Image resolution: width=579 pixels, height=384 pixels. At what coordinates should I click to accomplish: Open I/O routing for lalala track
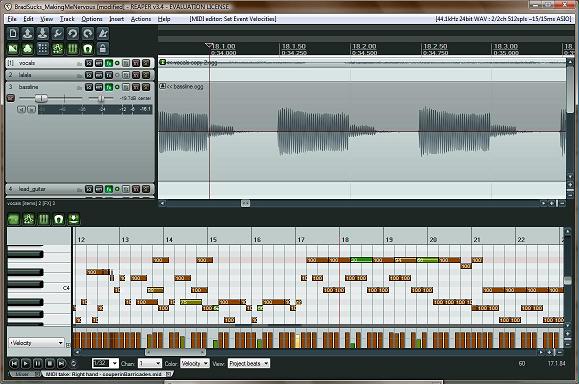(x=89, y=75)
